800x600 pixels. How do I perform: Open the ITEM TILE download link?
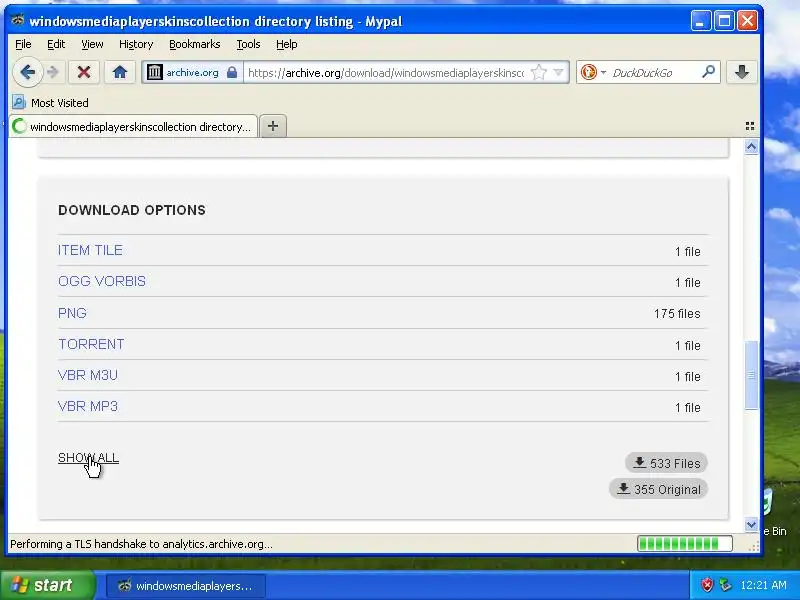(x=90, y=250)
